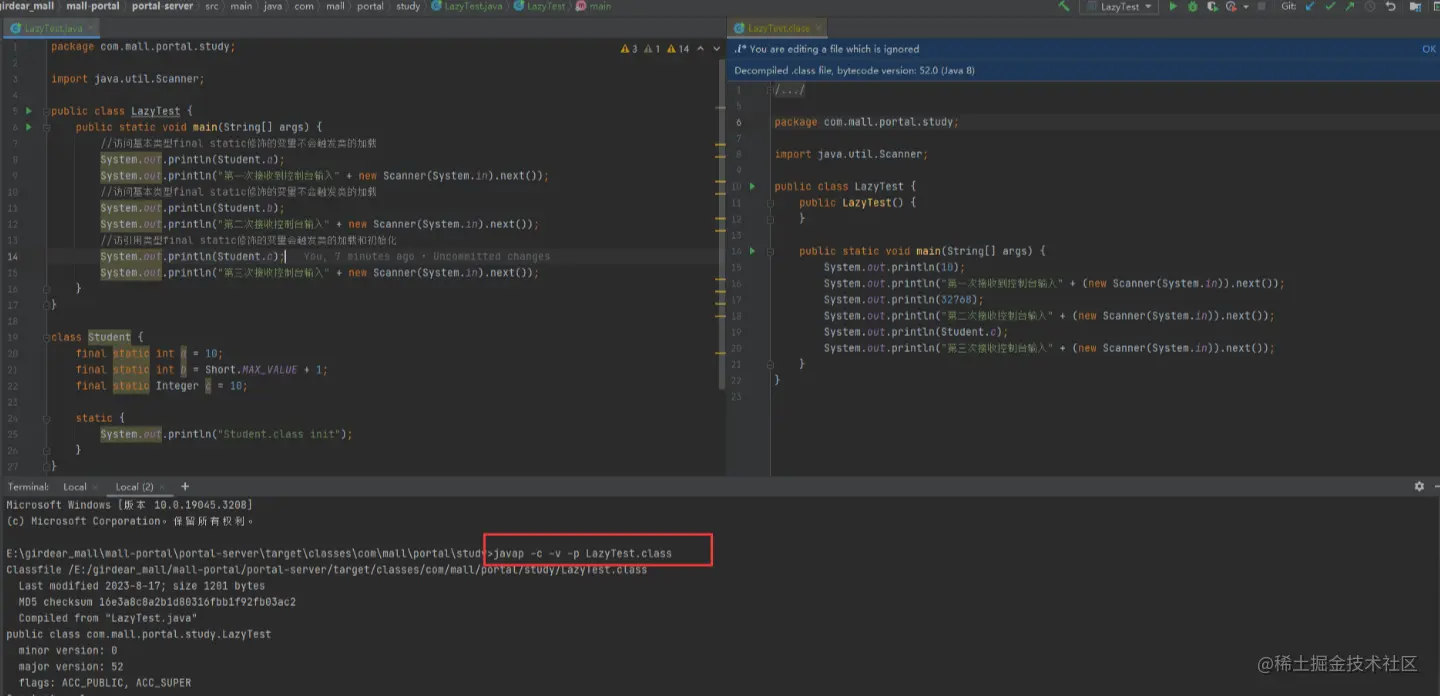Click run gutter icon beside decompiled main method
This screenshot has width=1440, height=696.
point(752,251)
